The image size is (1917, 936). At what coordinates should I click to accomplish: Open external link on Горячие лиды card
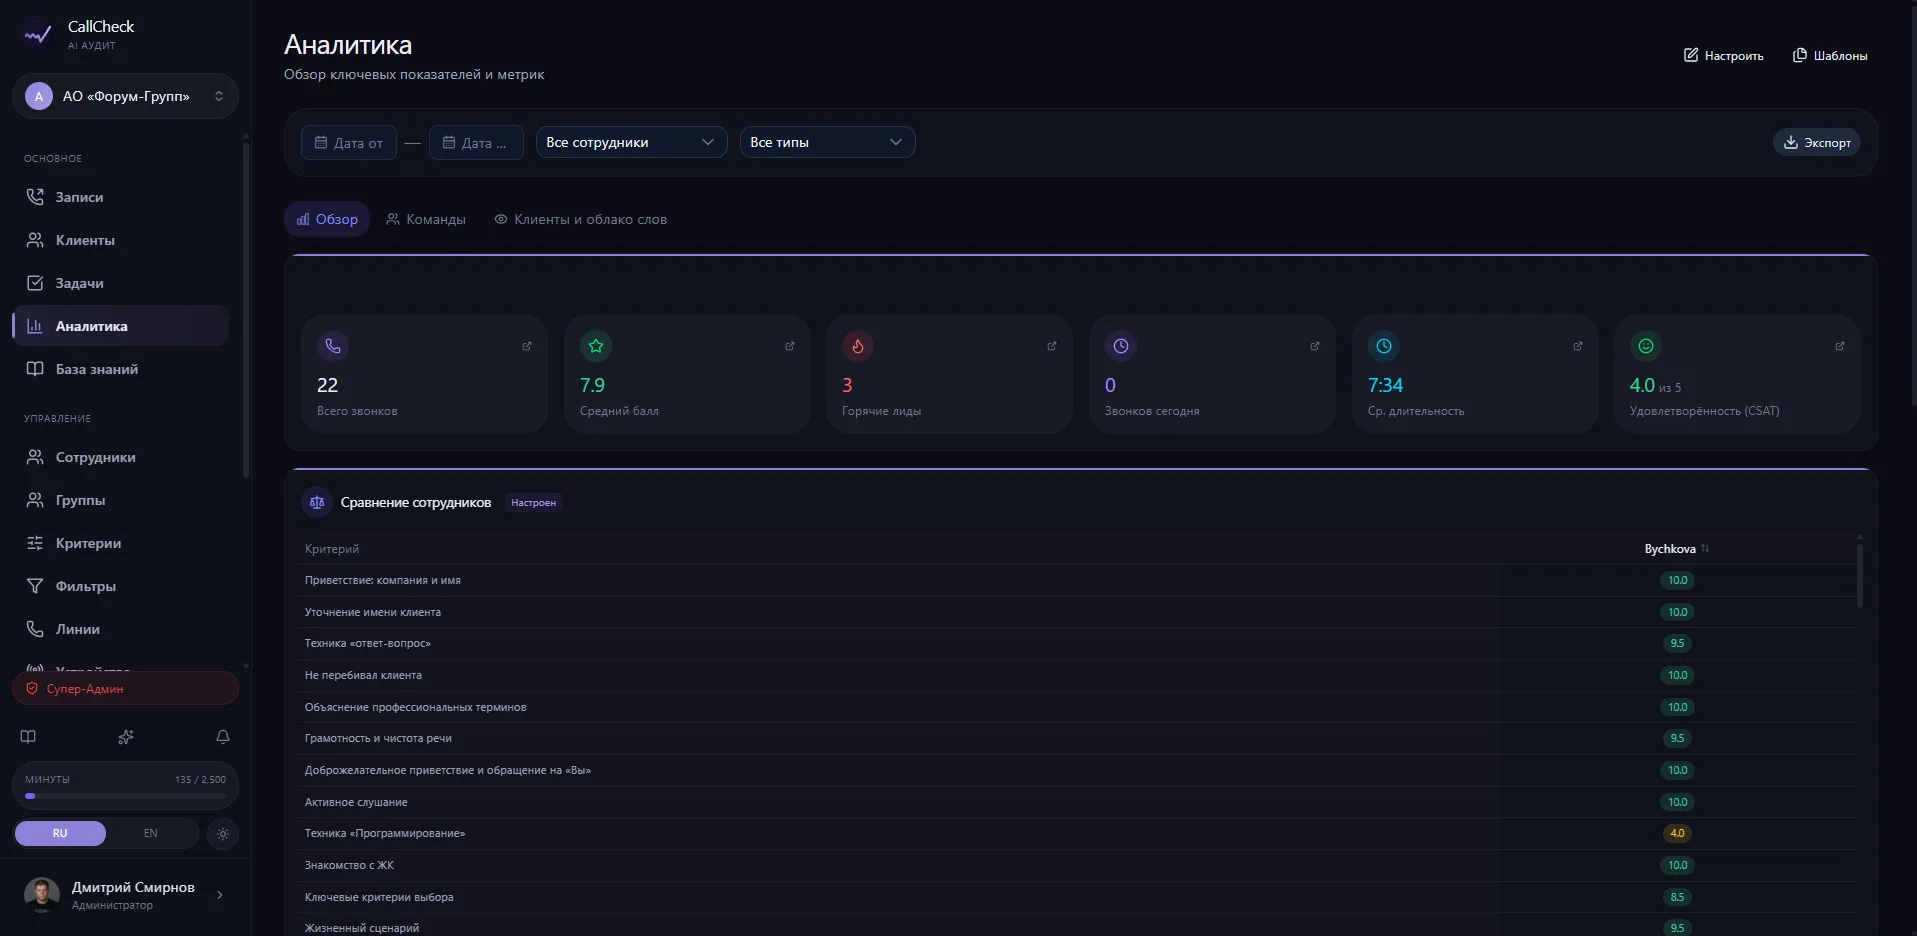click(1052, 346)
